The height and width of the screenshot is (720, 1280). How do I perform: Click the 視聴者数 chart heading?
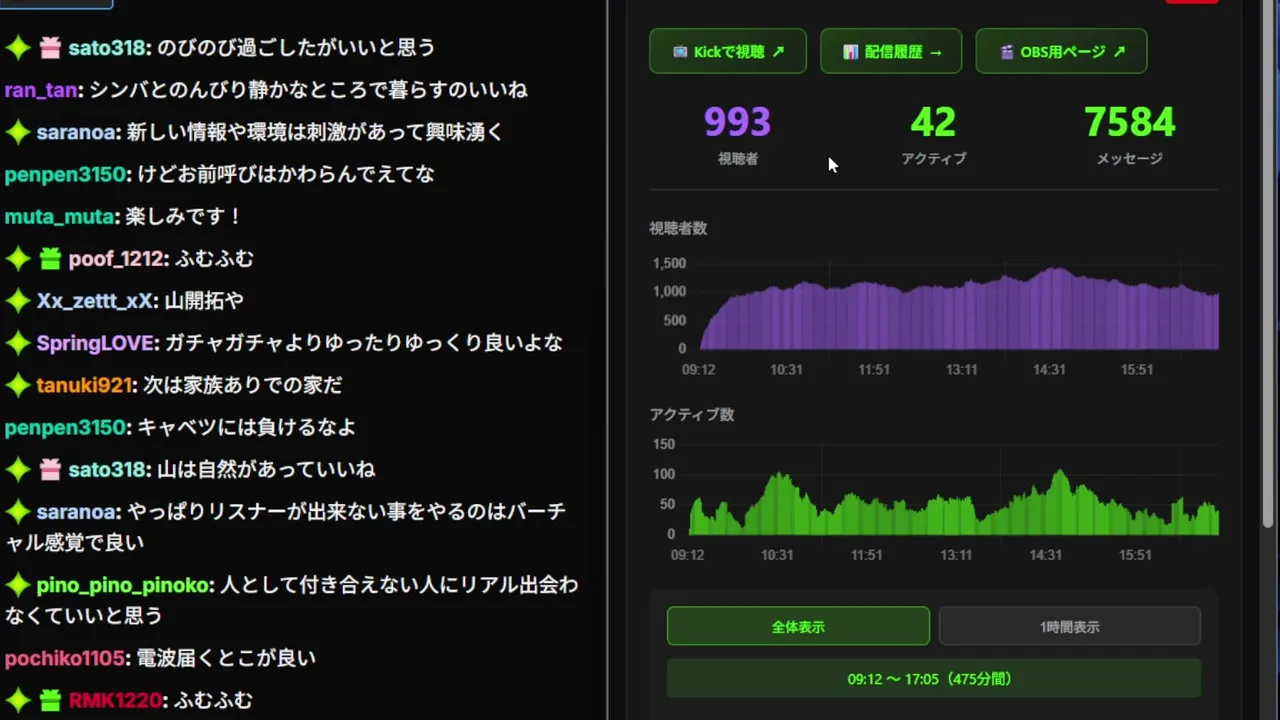point(678,228)
